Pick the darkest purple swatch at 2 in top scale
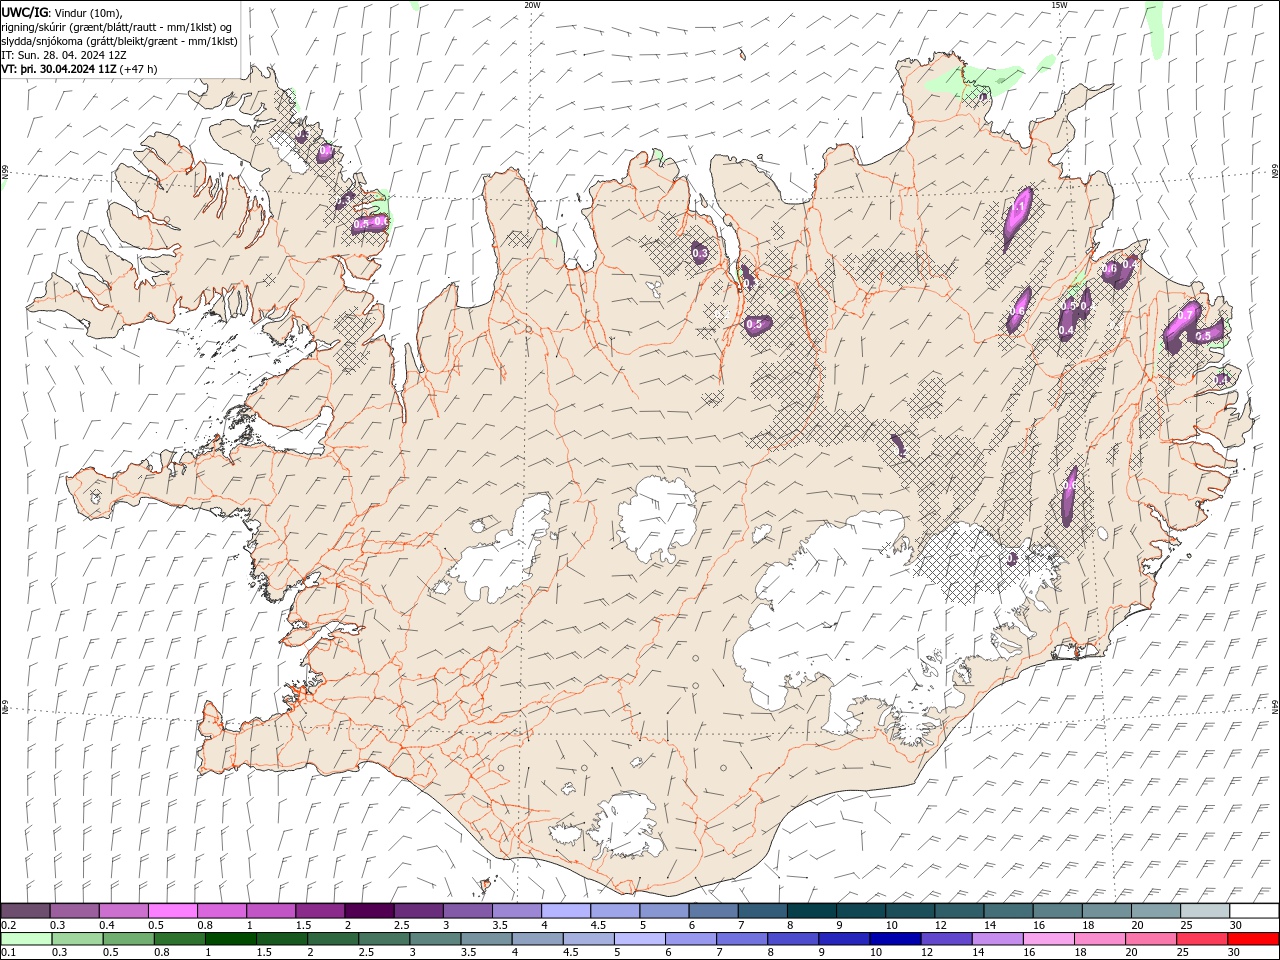This screenshot has height=960, width=1280. (369, 910)
